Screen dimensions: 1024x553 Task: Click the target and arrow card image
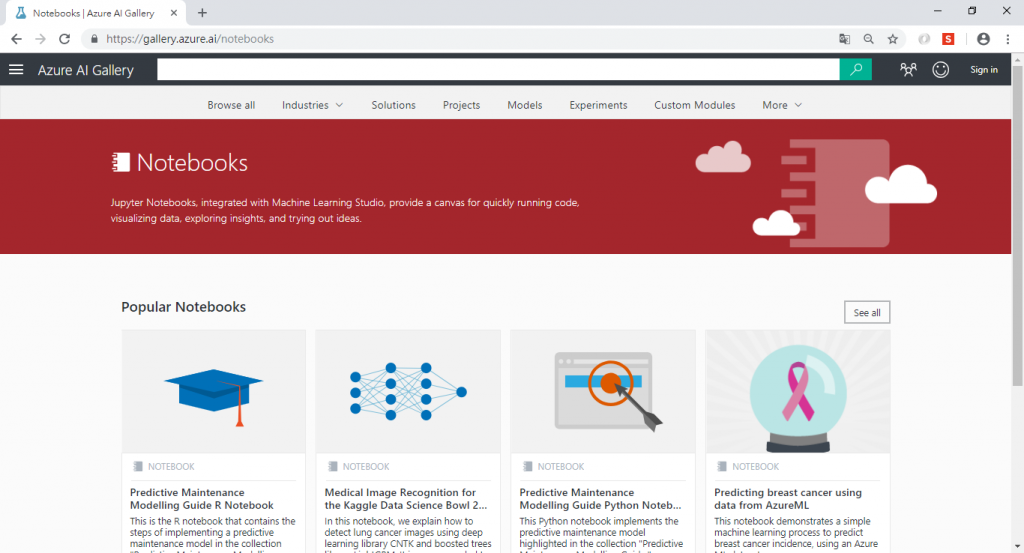[603, 392]
